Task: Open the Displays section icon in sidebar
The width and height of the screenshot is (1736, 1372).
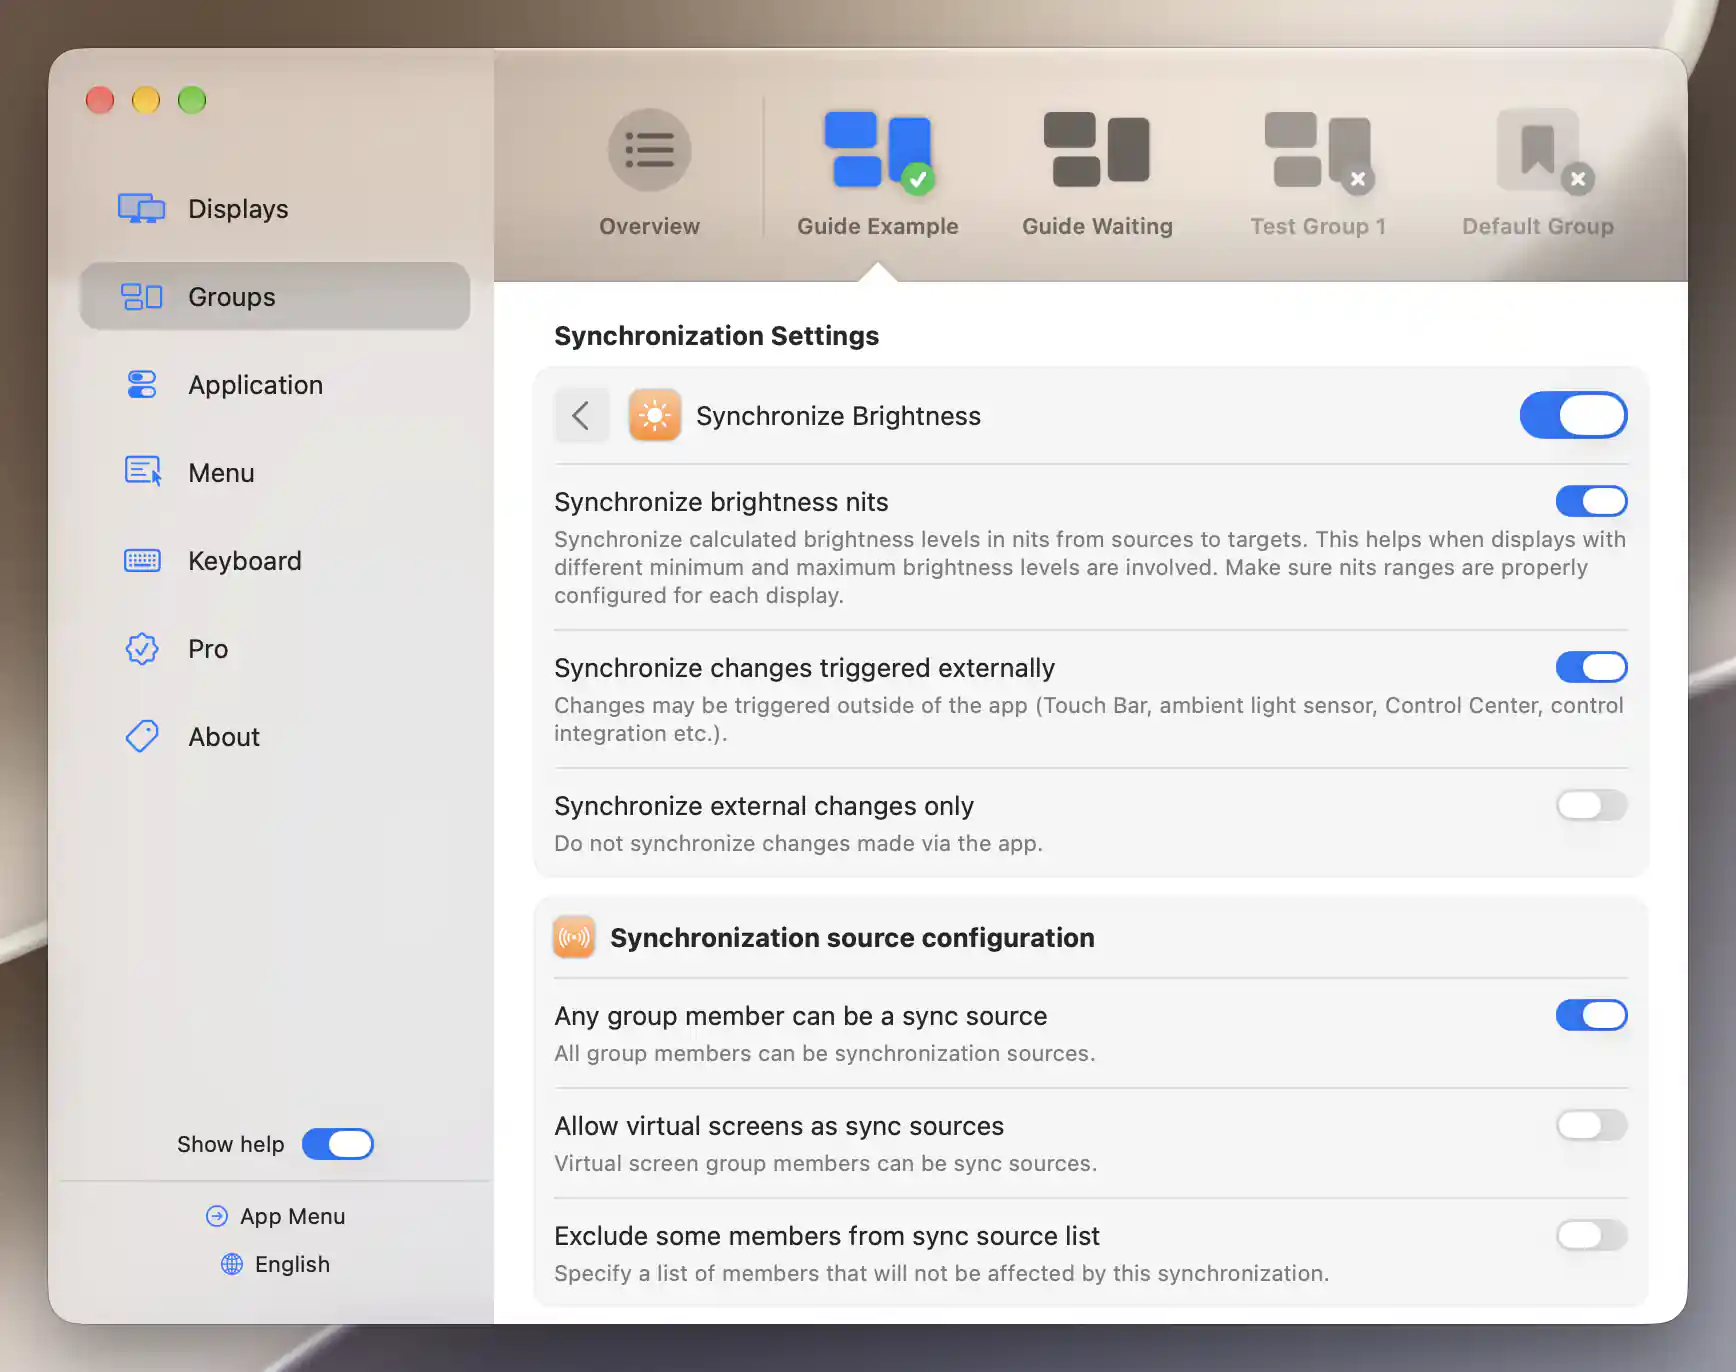Action: click(x=141, y=209)
